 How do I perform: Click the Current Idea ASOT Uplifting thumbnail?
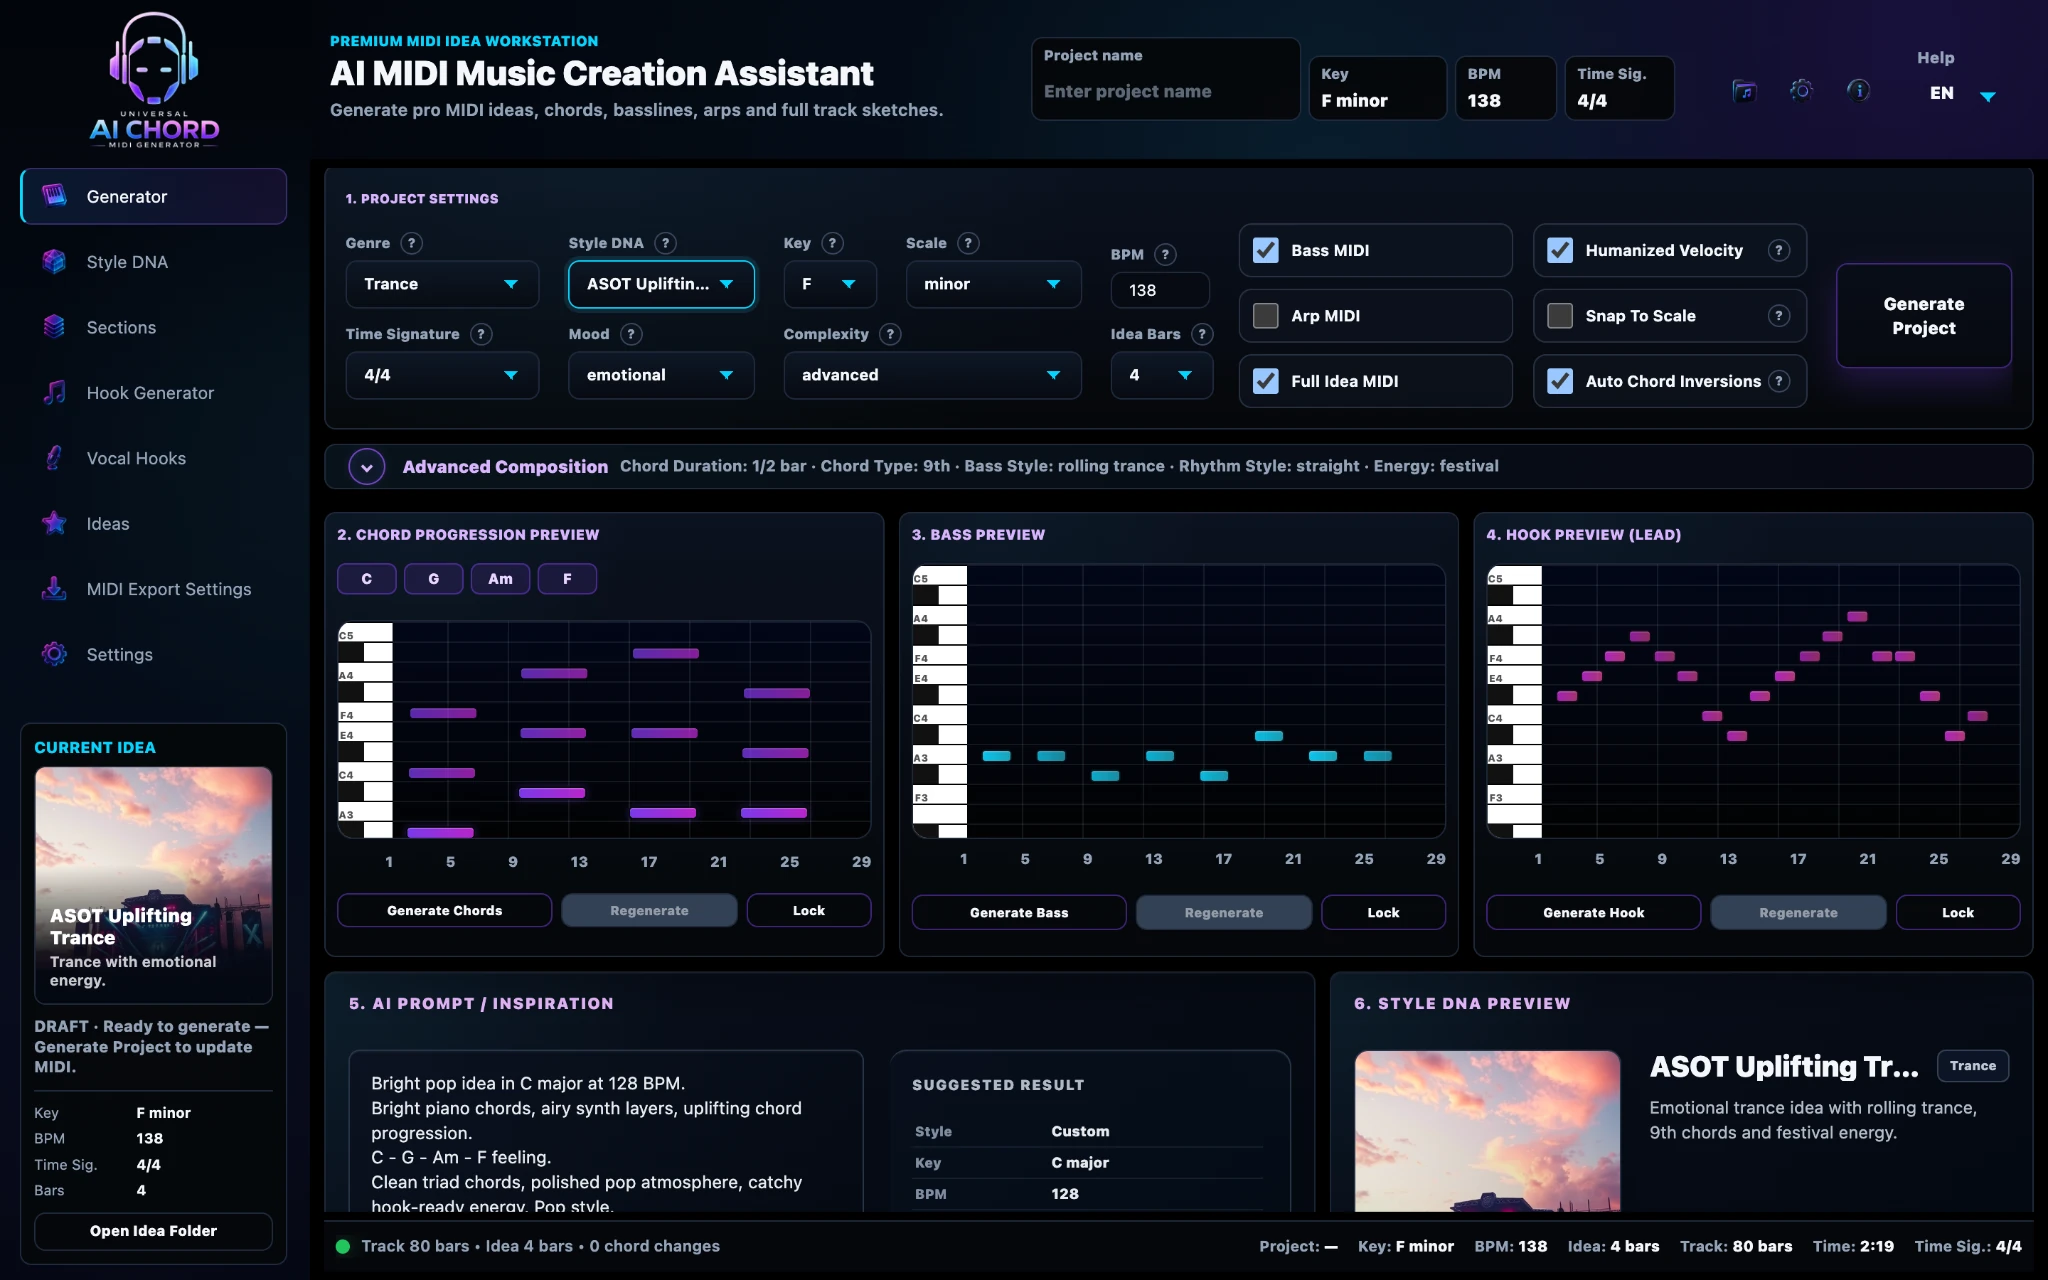pos(153,885)
